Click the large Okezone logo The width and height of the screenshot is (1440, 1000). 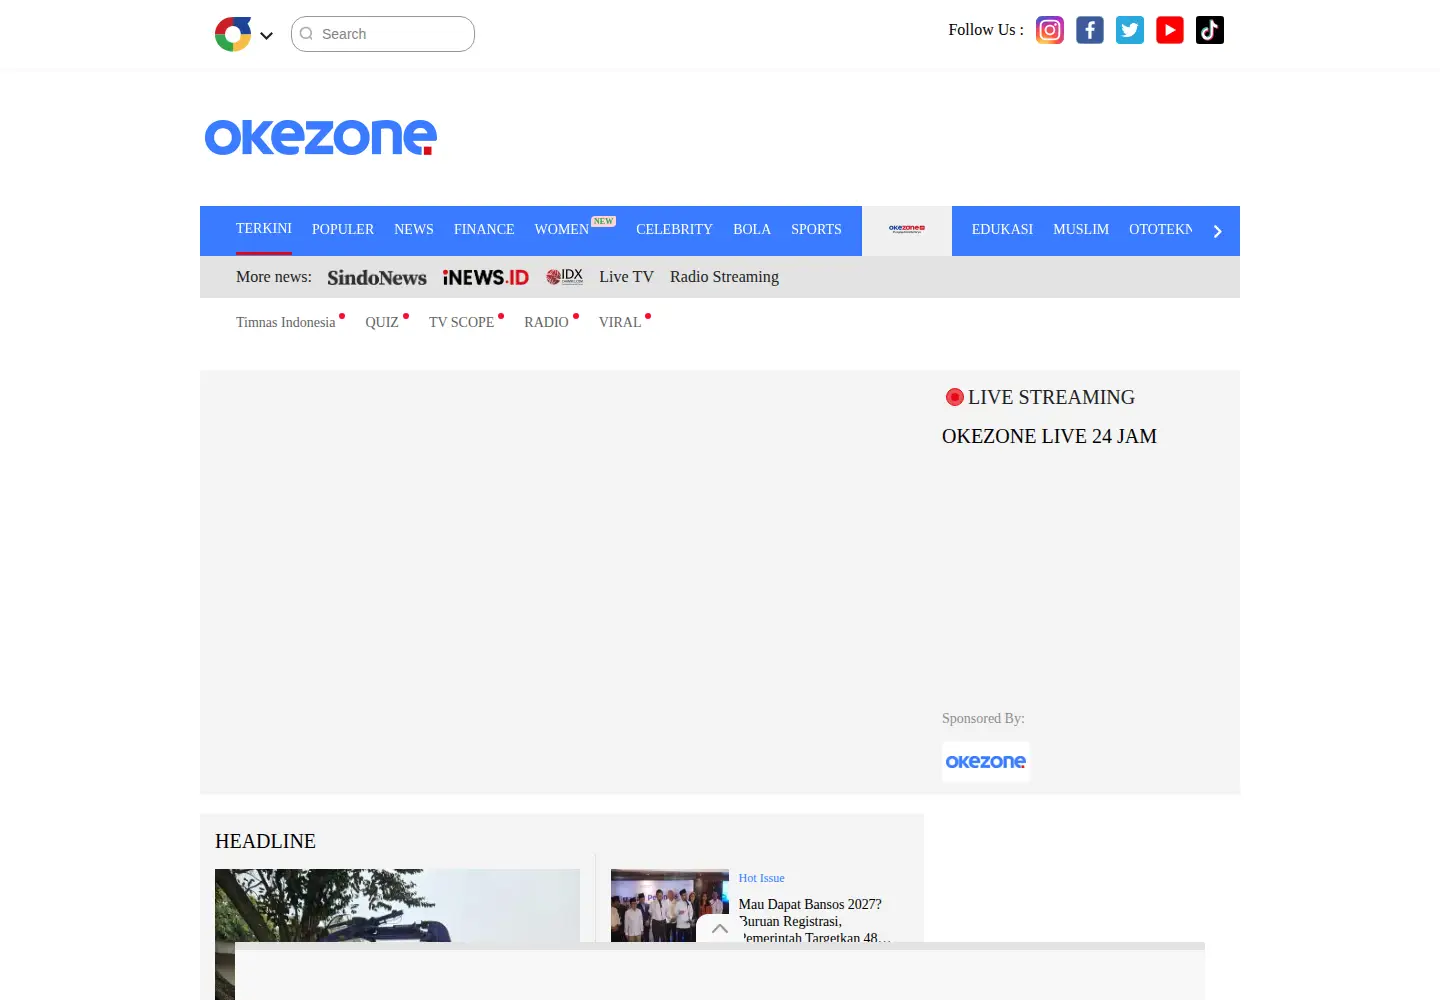click(x=321, y=137)
